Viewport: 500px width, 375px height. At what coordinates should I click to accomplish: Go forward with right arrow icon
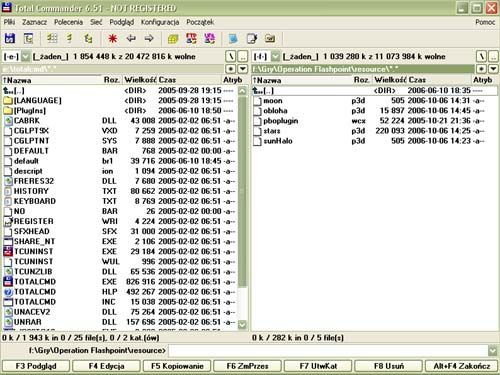149,38
